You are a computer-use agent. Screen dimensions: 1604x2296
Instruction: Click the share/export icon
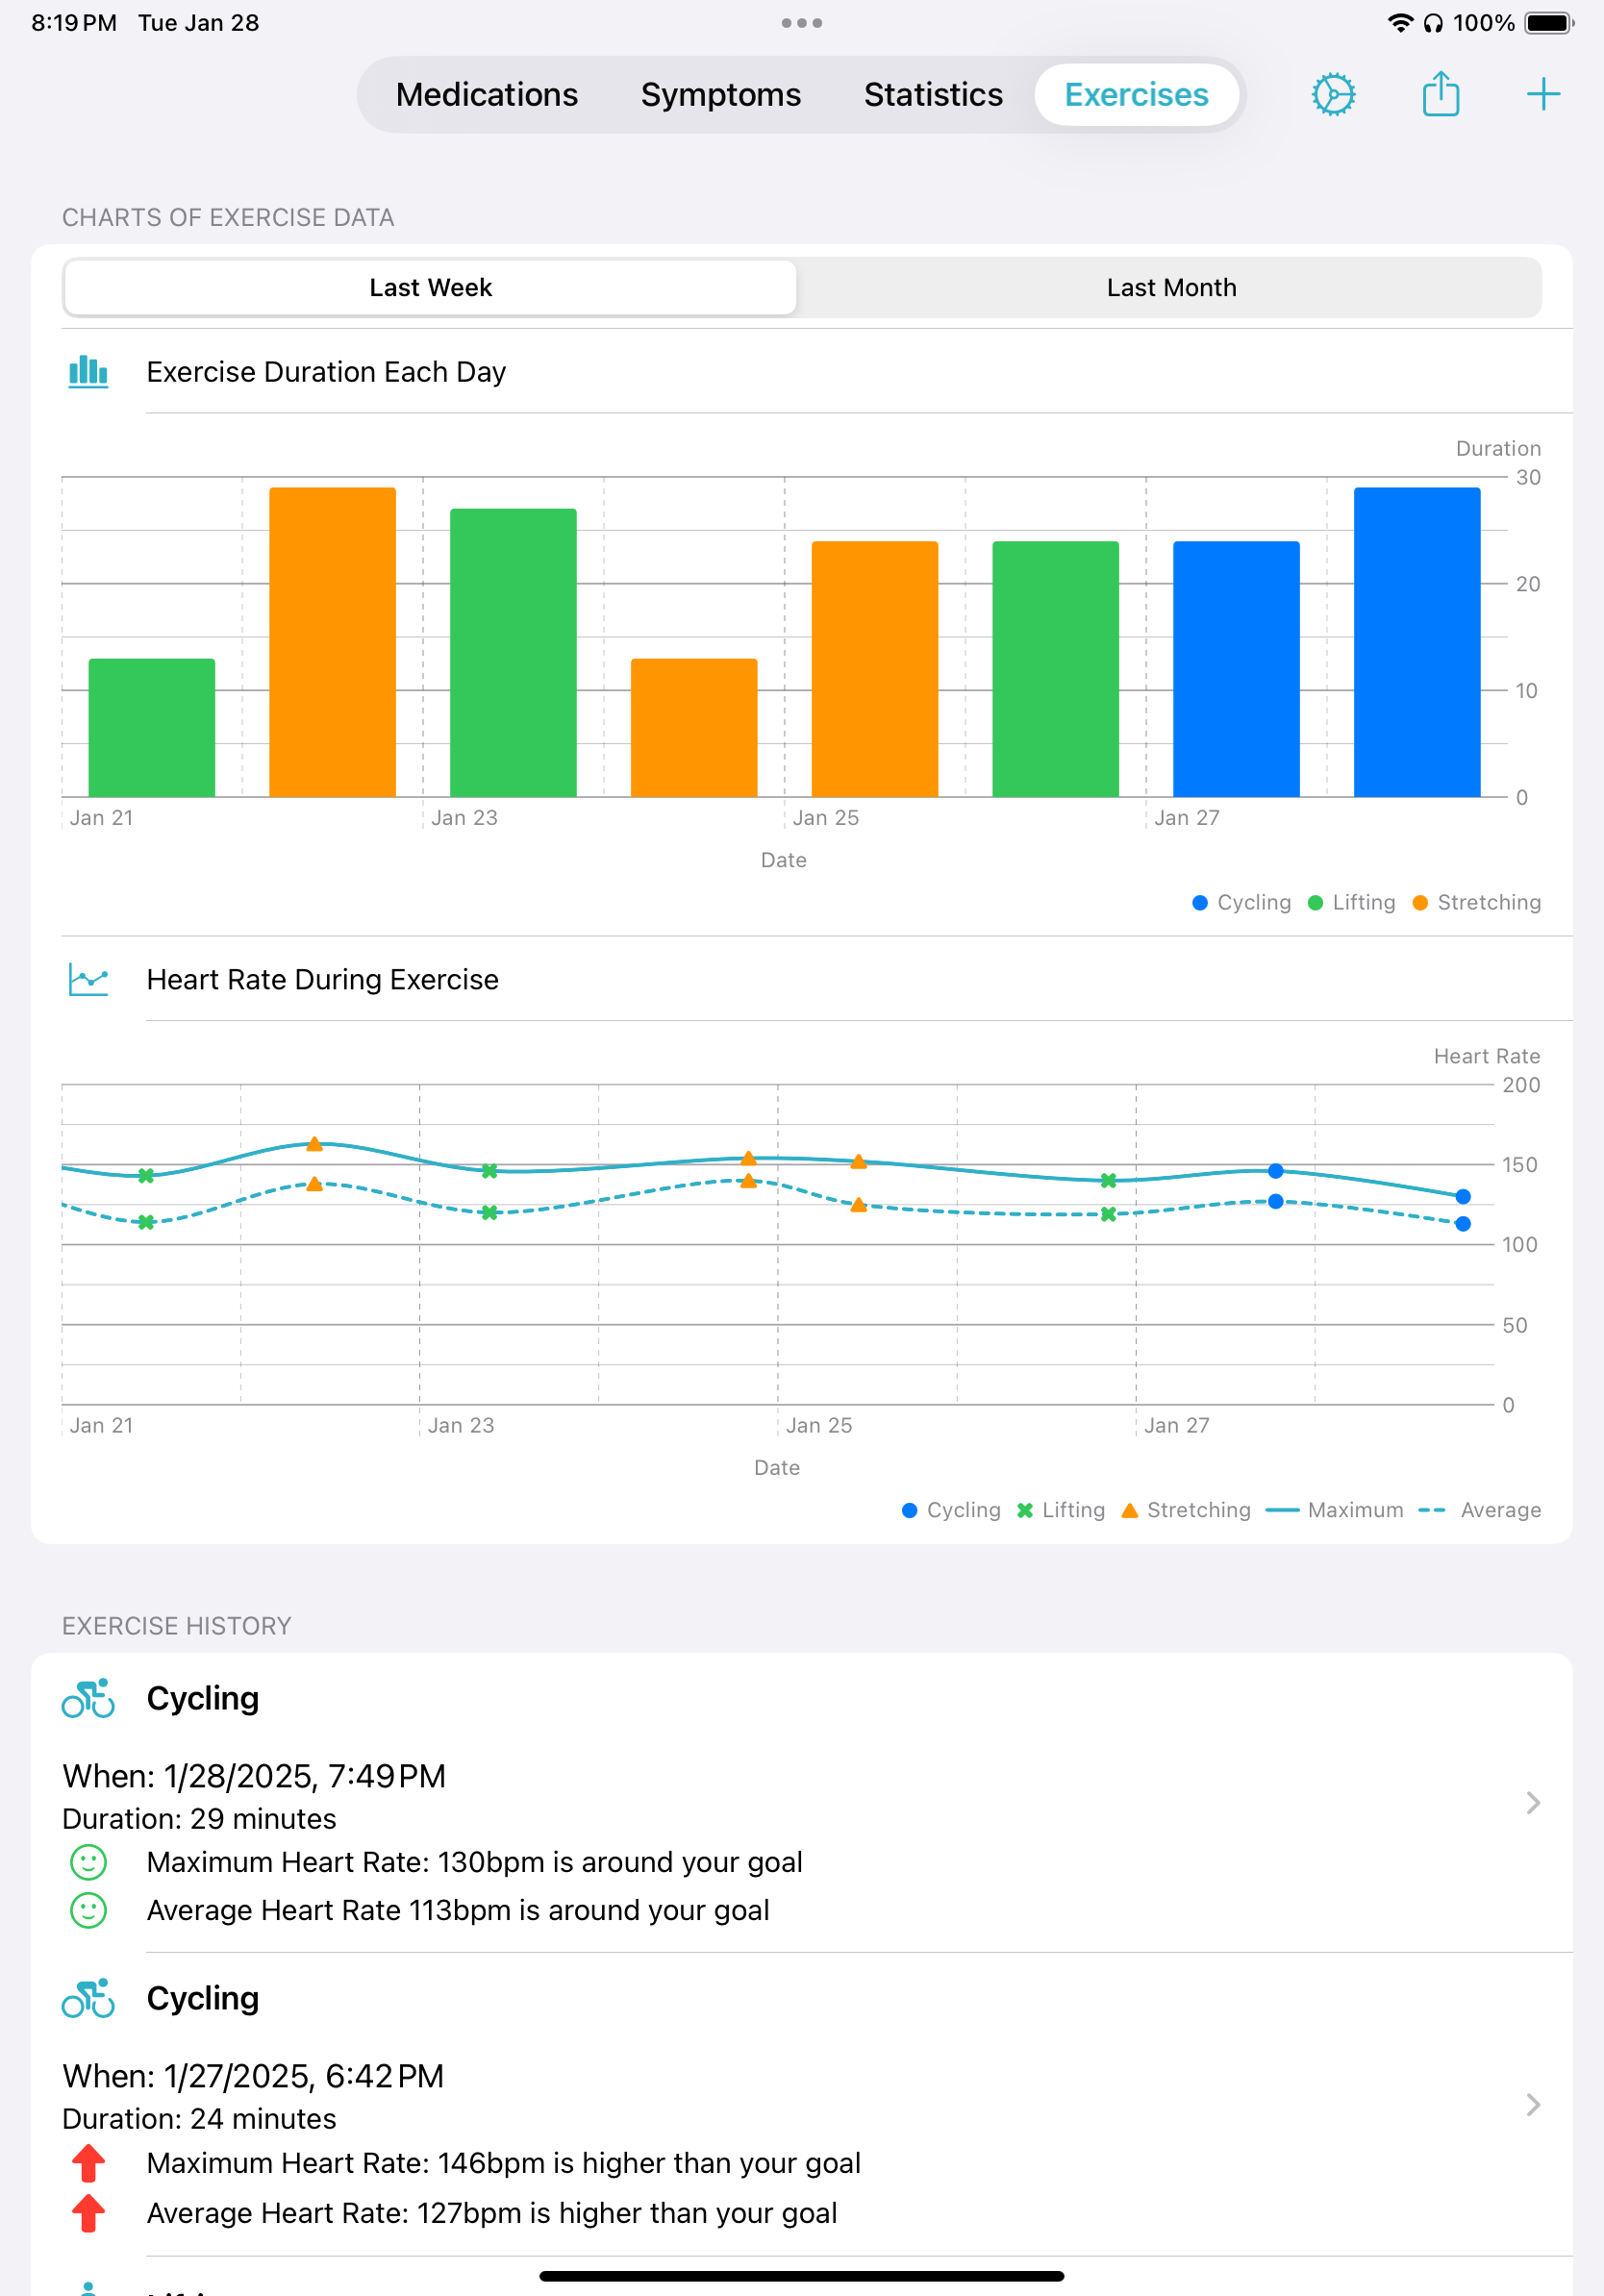click(1440, 94)
